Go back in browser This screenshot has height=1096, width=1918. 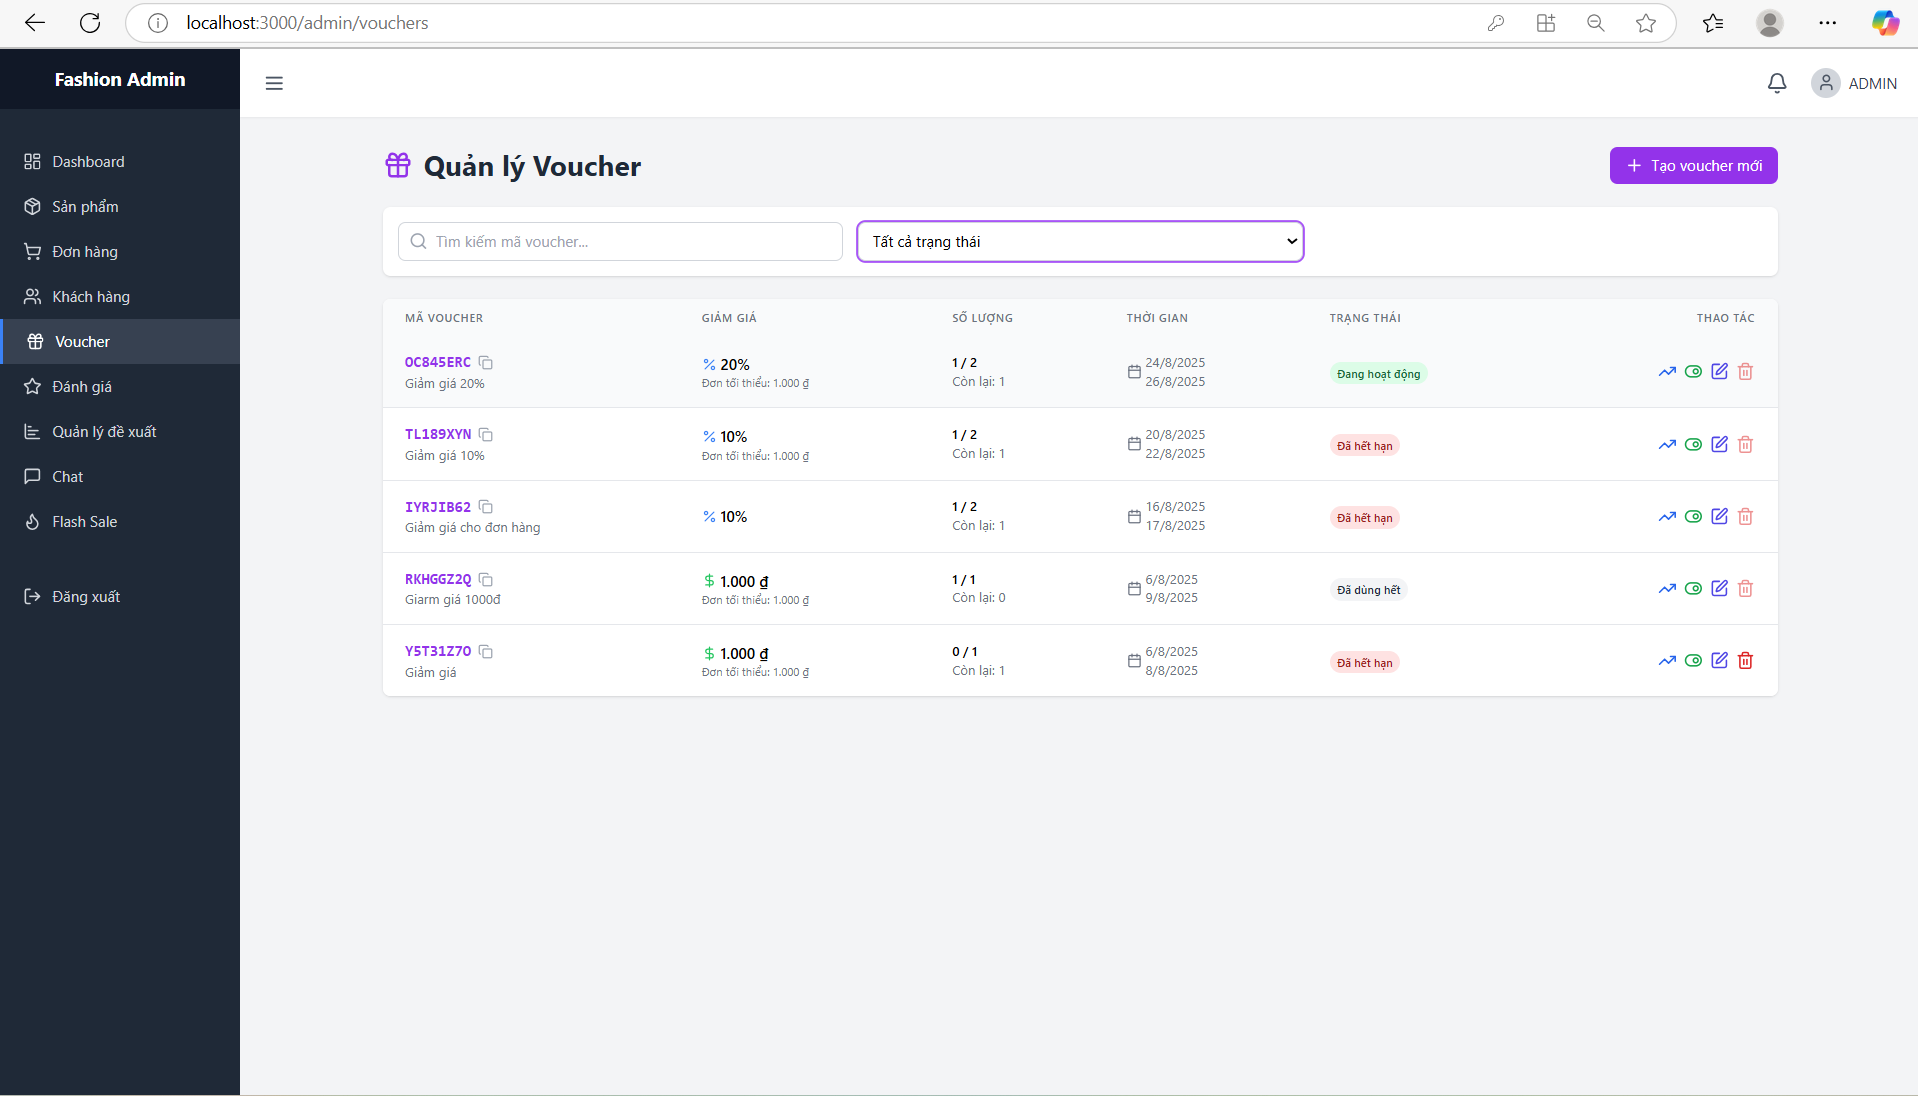pos(35,23)
